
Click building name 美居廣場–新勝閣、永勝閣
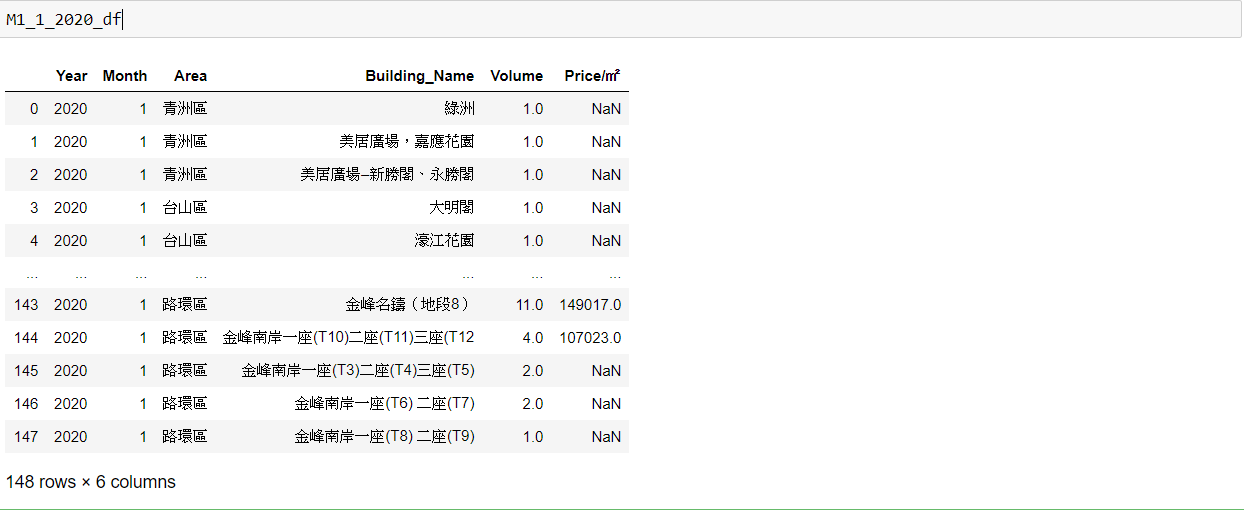(x=388, y=175)
